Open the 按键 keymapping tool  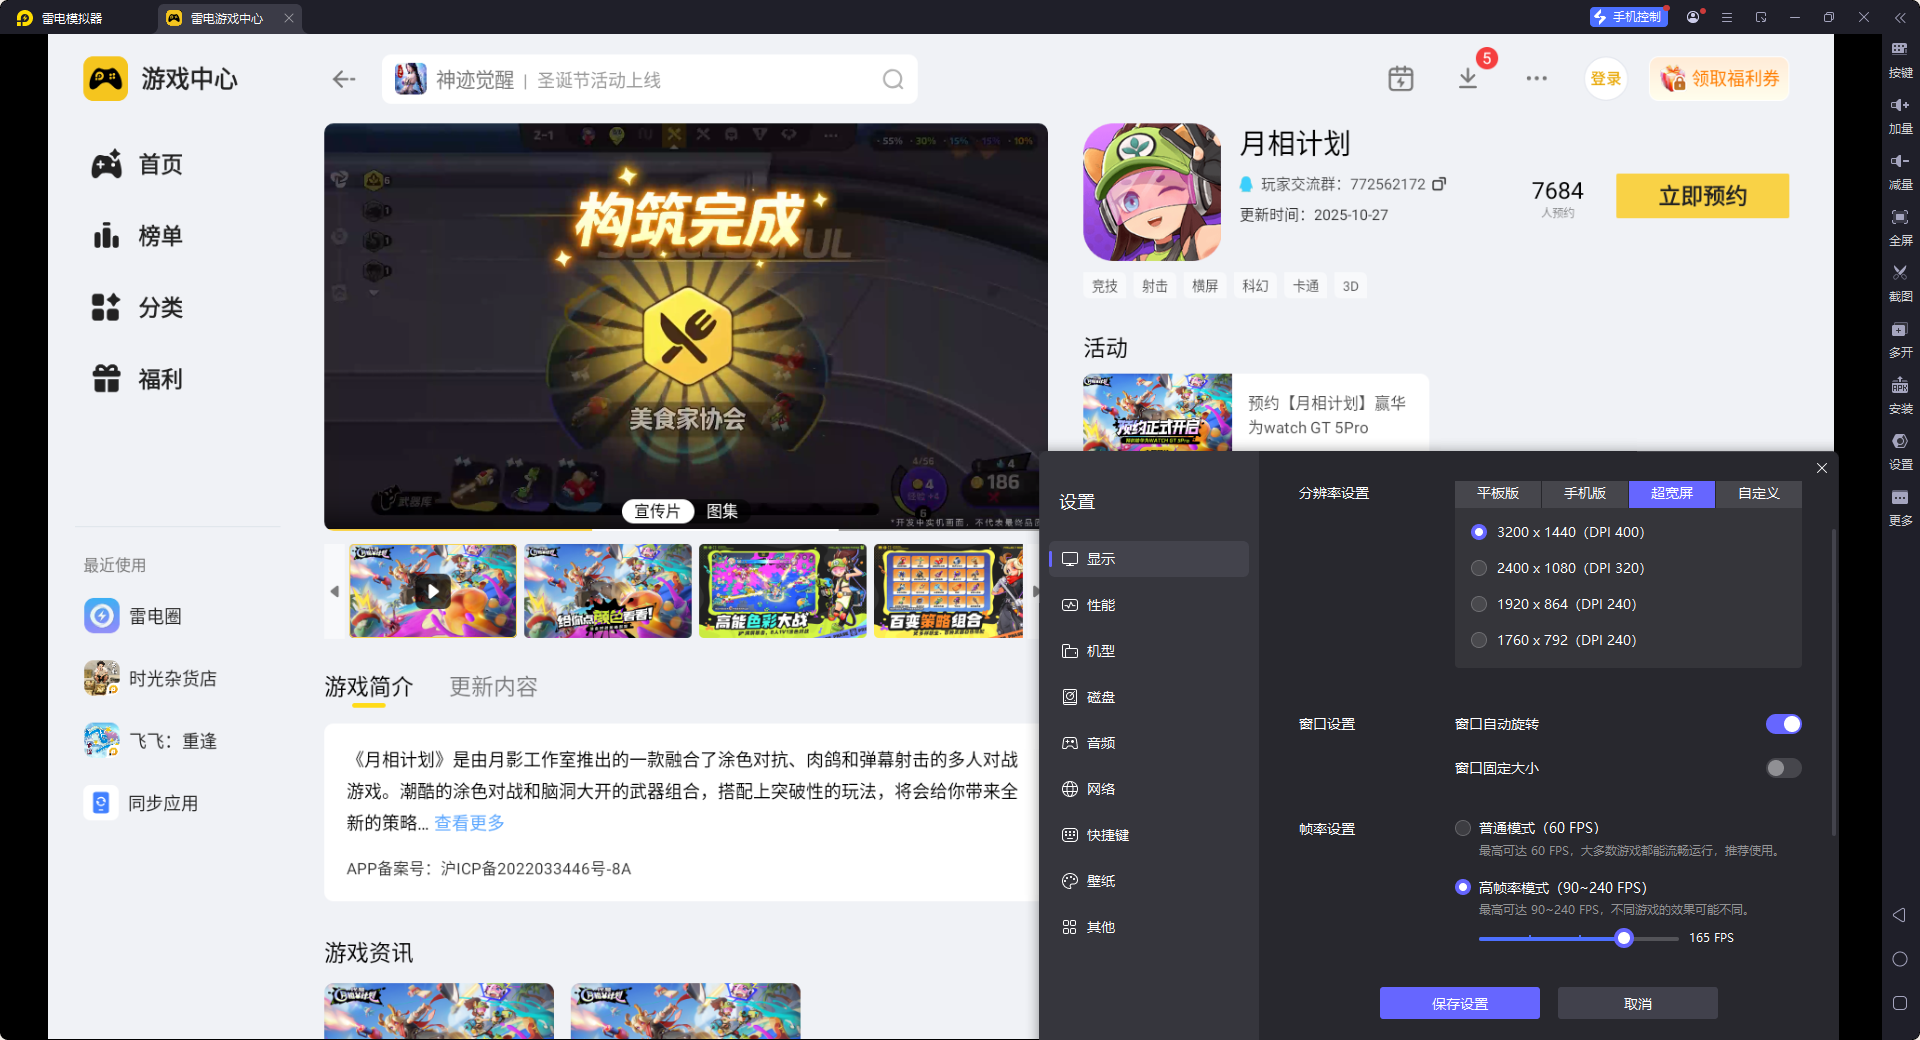click(1900, 59)
